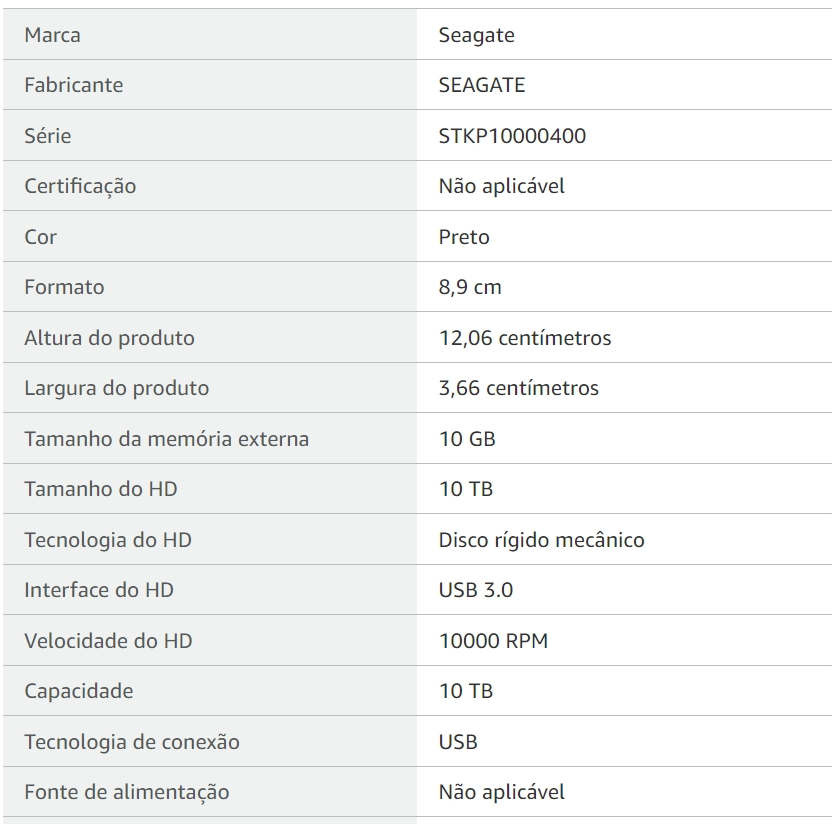The width and height of the screenshot is (840, 824).
Task: Click the Seagate brand value
Action: point(476,35)
